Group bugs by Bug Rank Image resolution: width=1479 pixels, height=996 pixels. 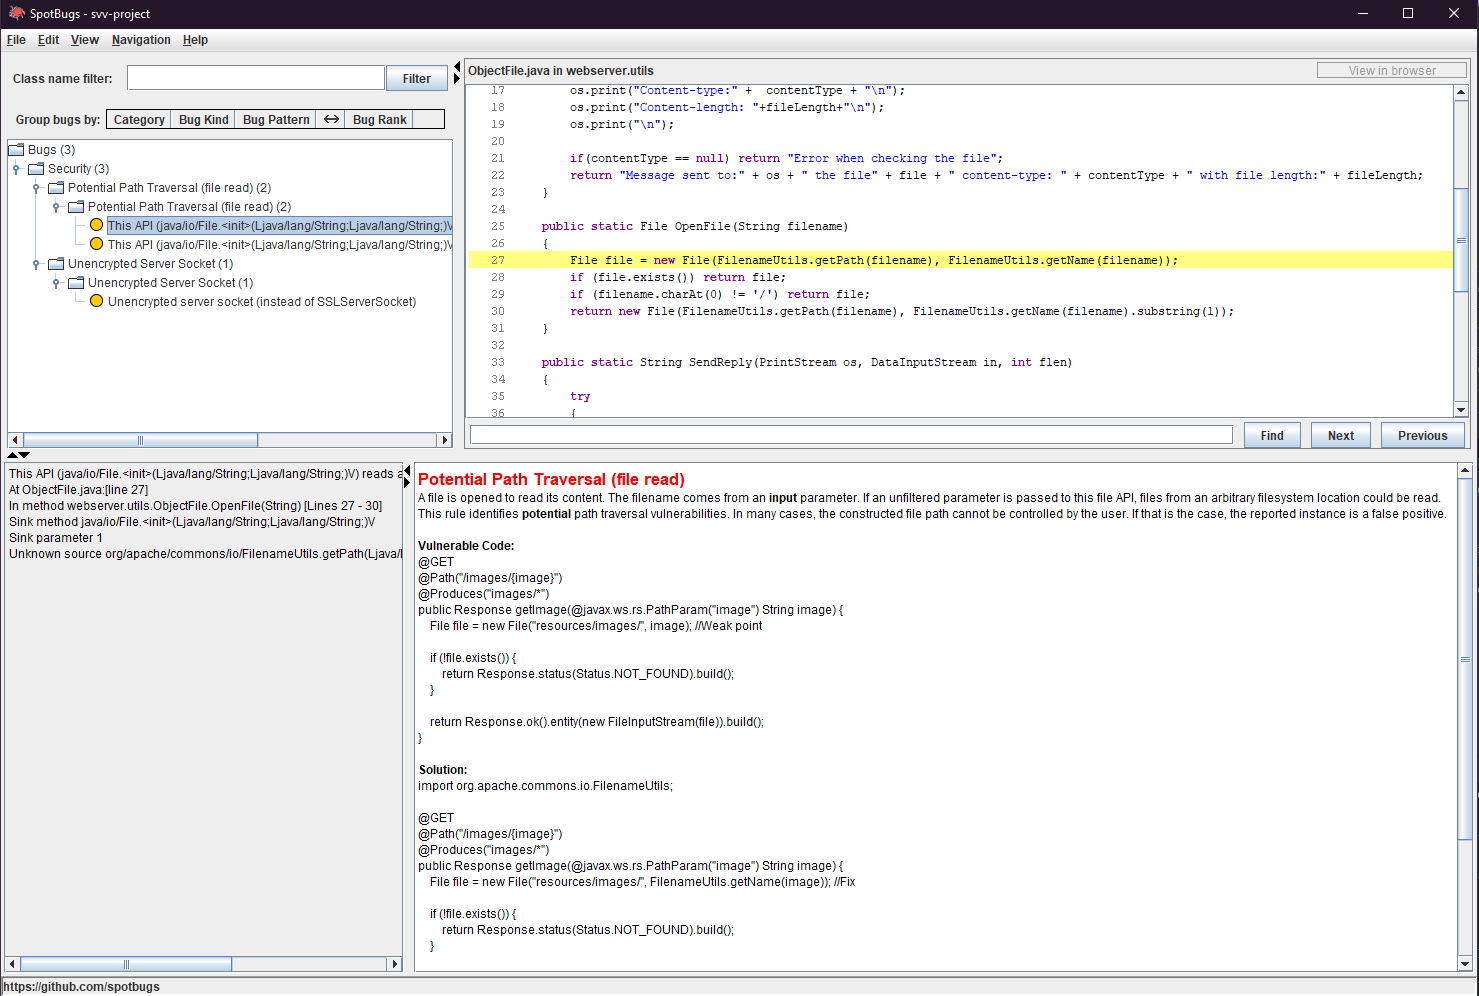tap(378, 119)
